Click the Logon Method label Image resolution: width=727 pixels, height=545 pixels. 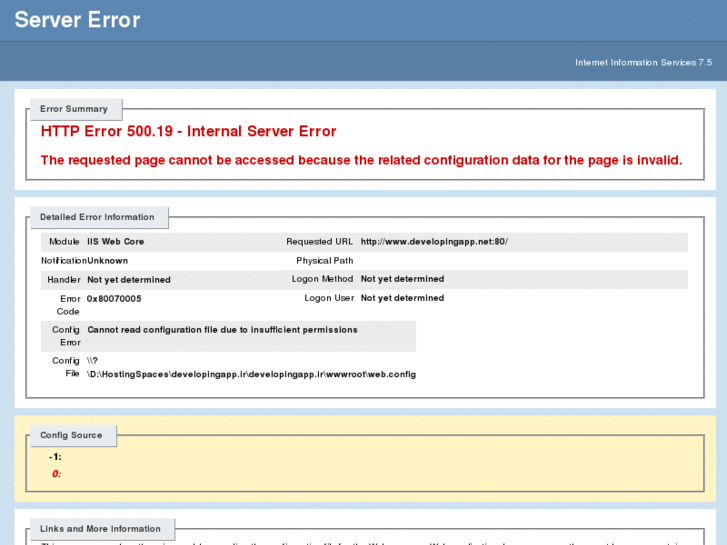tap(322, 279)
